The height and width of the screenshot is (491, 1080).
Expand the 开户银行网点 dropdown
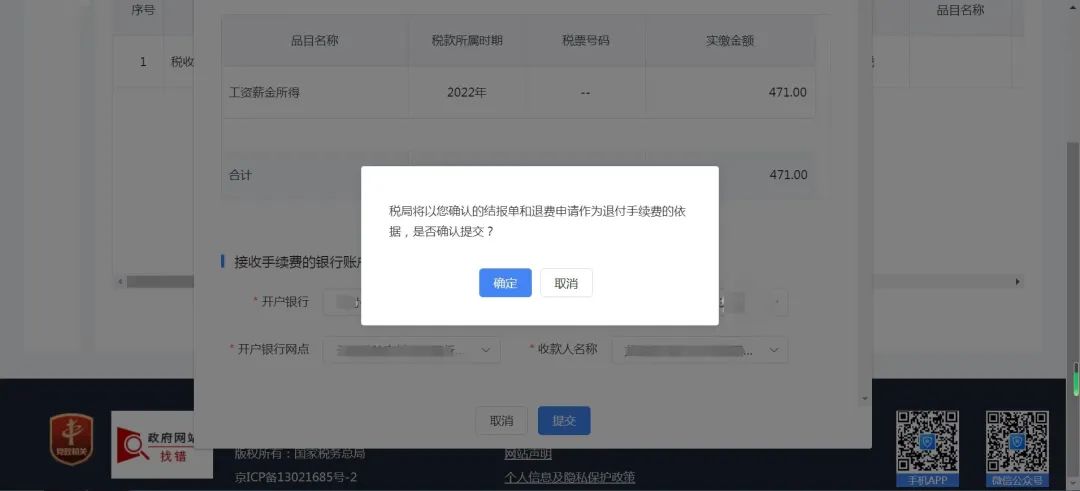(412, 350)
